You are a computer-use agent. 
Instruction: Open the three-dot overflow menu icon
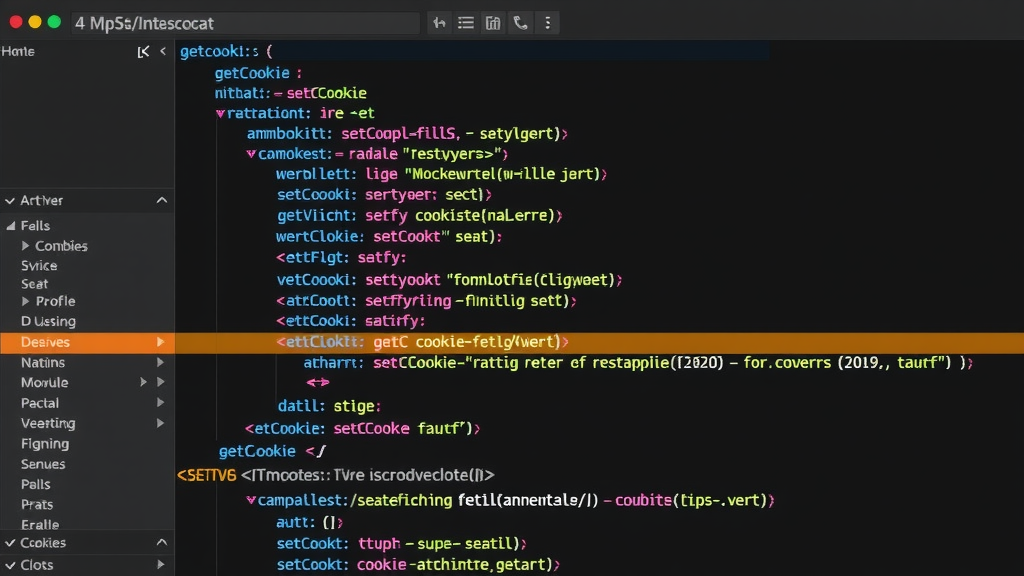pyautogui.click(x=547, y=22)
